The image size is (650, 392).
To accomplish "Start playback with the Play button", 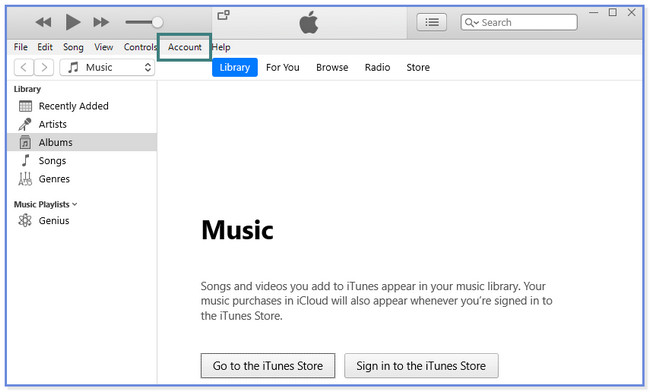I will (x=73, y=22).
